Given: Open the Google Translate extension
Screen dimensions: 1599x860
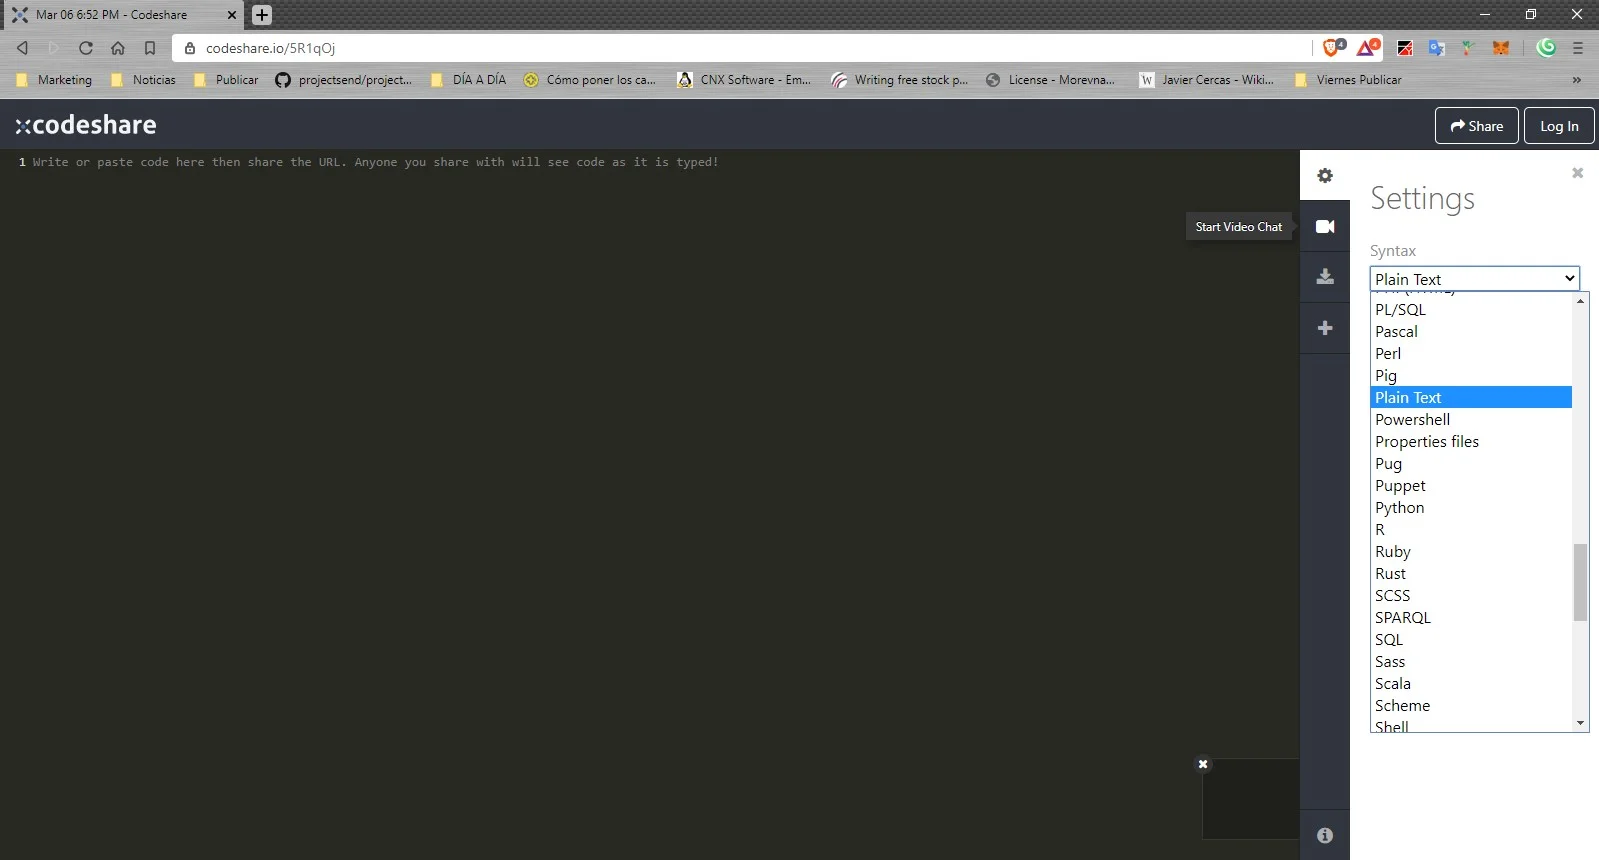Looking at the screenshot, I should [x=1437, y=48].
